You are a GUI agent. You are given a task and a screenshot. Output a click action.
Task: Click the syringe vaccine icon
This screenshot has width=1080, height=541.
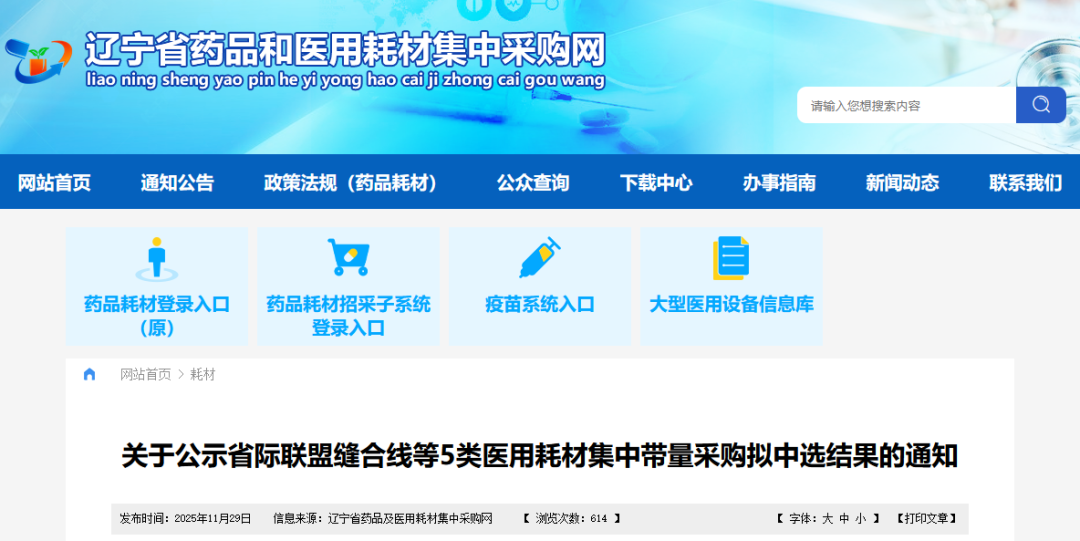pos(539,257)
